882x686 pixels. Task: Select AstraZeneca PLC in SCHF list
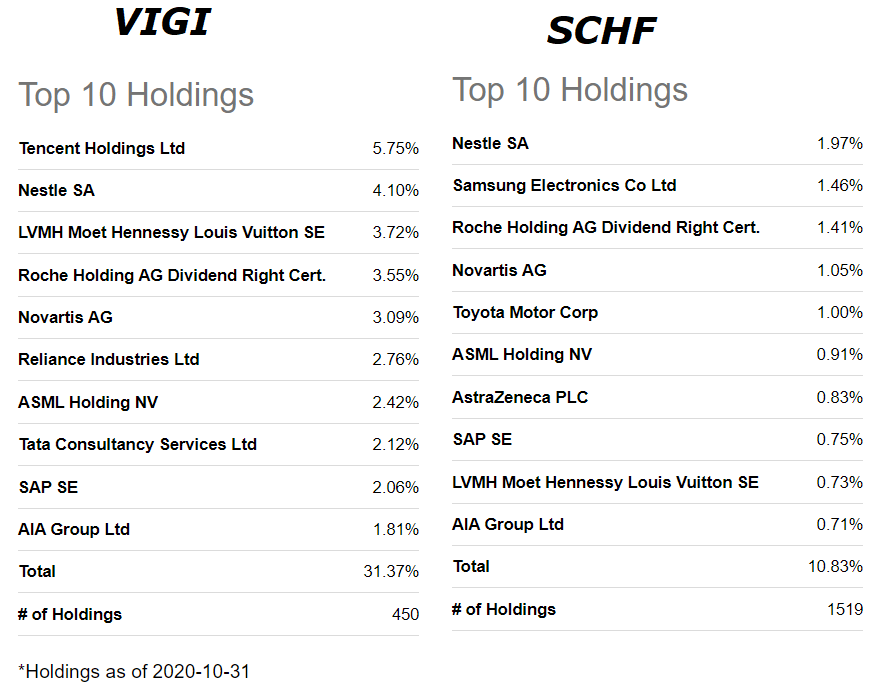click(520, 397)
